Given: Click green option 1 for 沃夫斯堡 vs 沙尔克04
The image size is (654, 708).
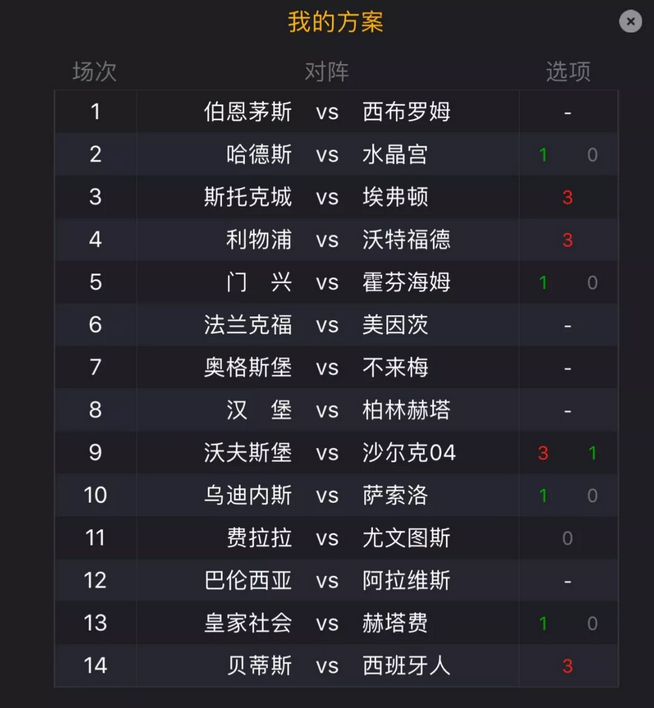Looking at the screenshot, I should [x=593, y=453].
